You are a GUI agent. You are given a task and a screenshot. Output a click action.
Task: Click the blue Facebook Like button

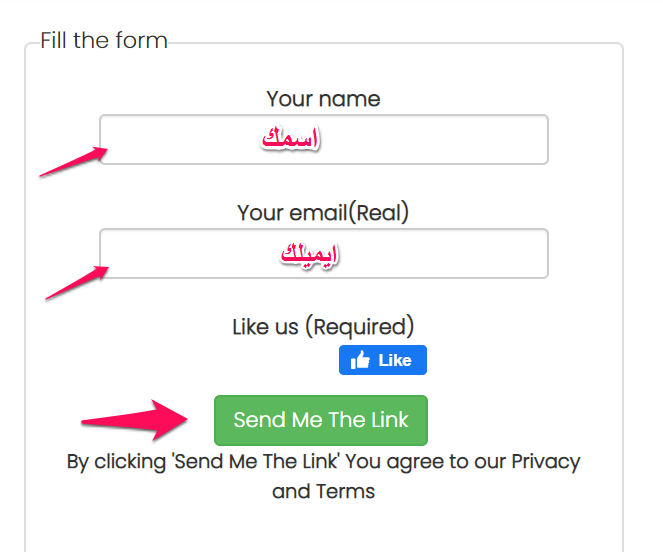383,360
